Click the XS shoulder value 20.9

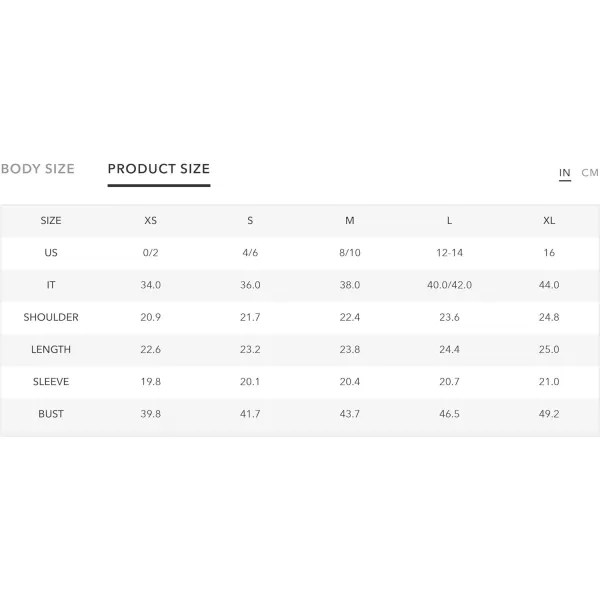click(x=150, y=317)
